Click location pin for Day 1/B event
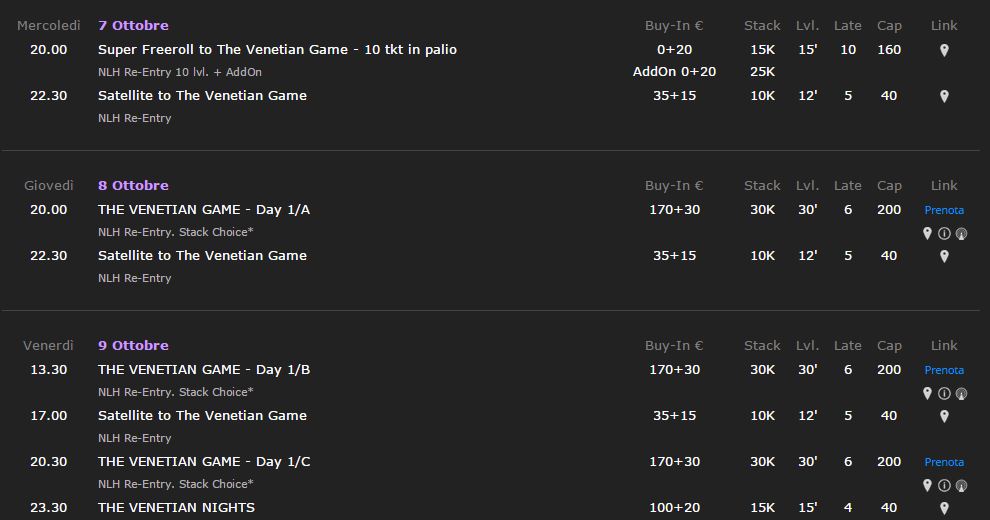This screenshot has height=520, width=990. 927,394
